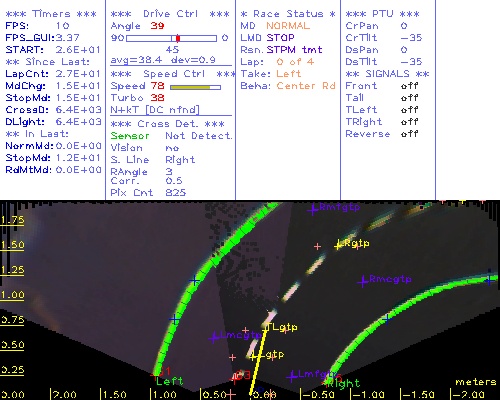
Task: Click the yellow Speed progress bar
Action: click(195, 87)
